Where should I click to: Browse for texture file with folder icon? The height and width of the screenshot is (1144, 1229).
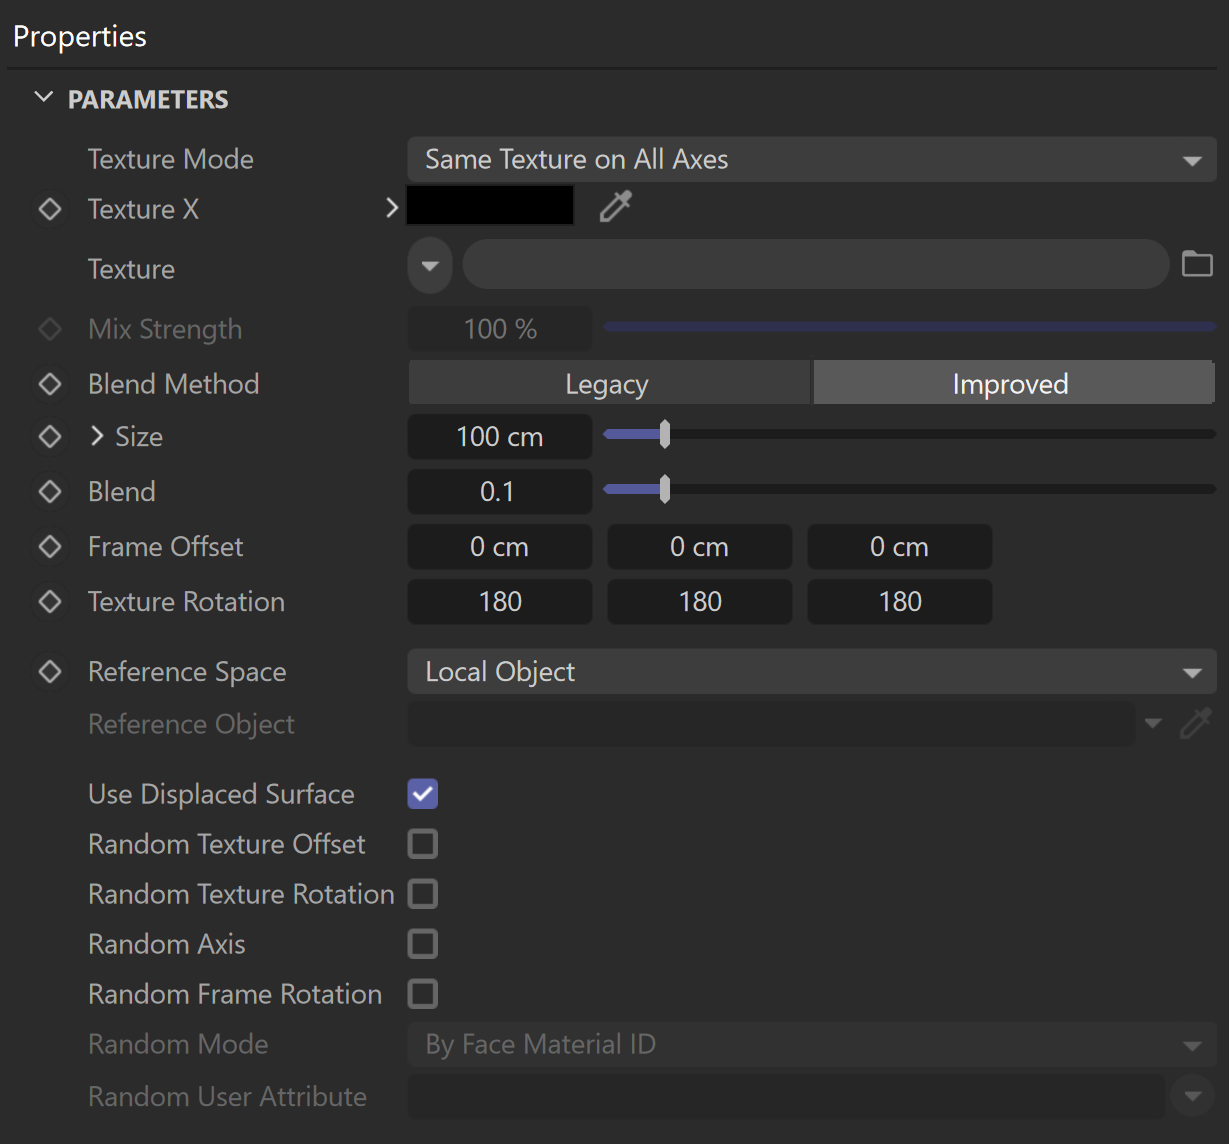(x=1197, y=264)
